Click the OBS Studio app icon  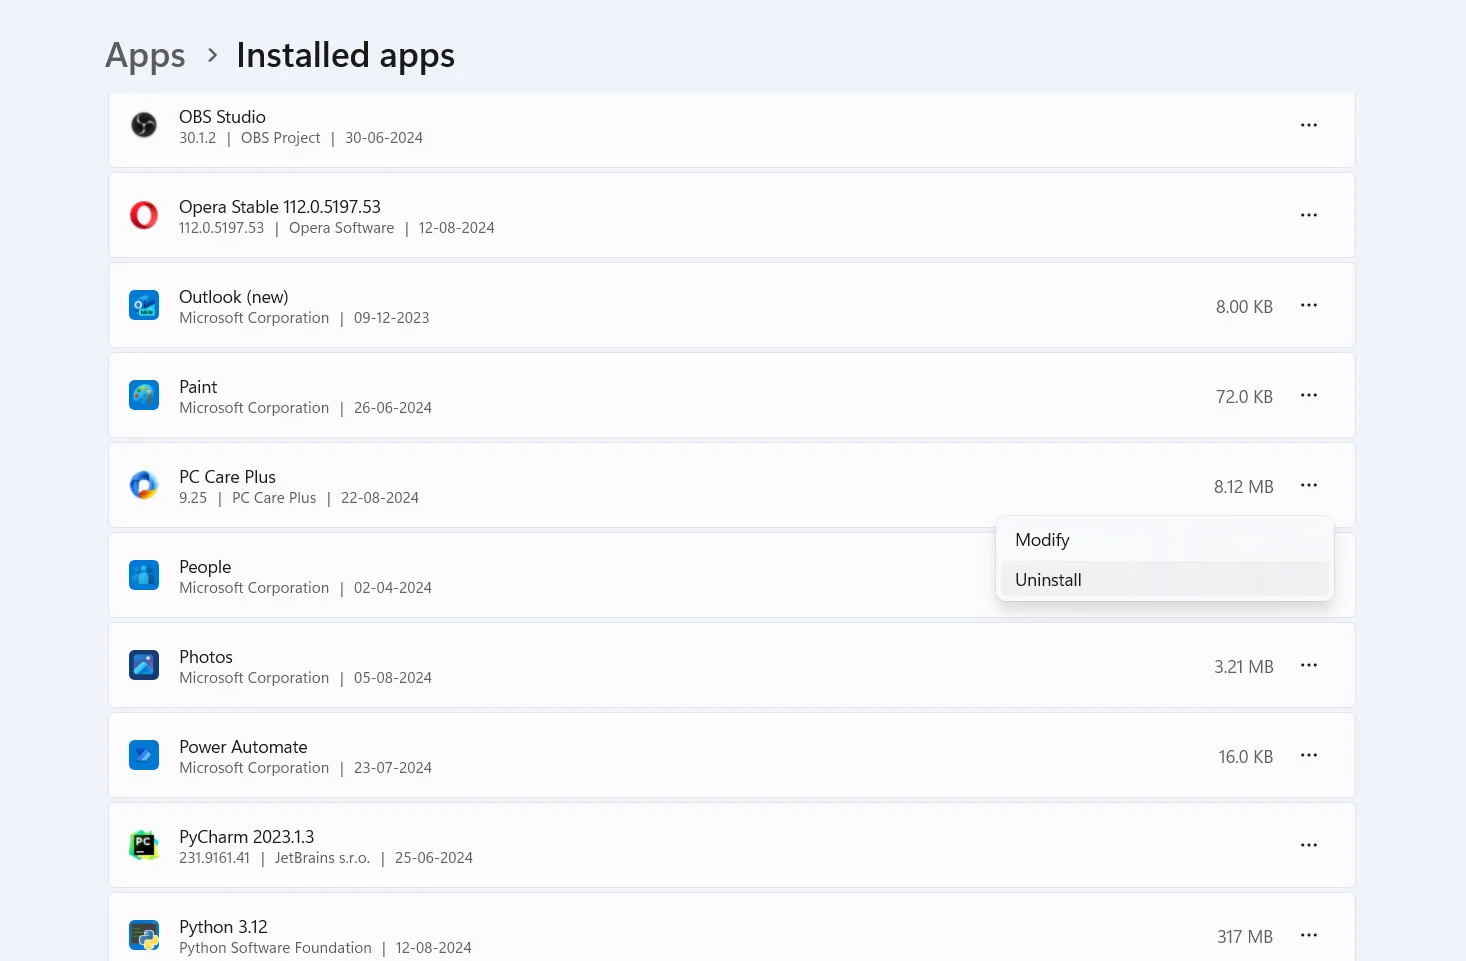pos(144,125)
